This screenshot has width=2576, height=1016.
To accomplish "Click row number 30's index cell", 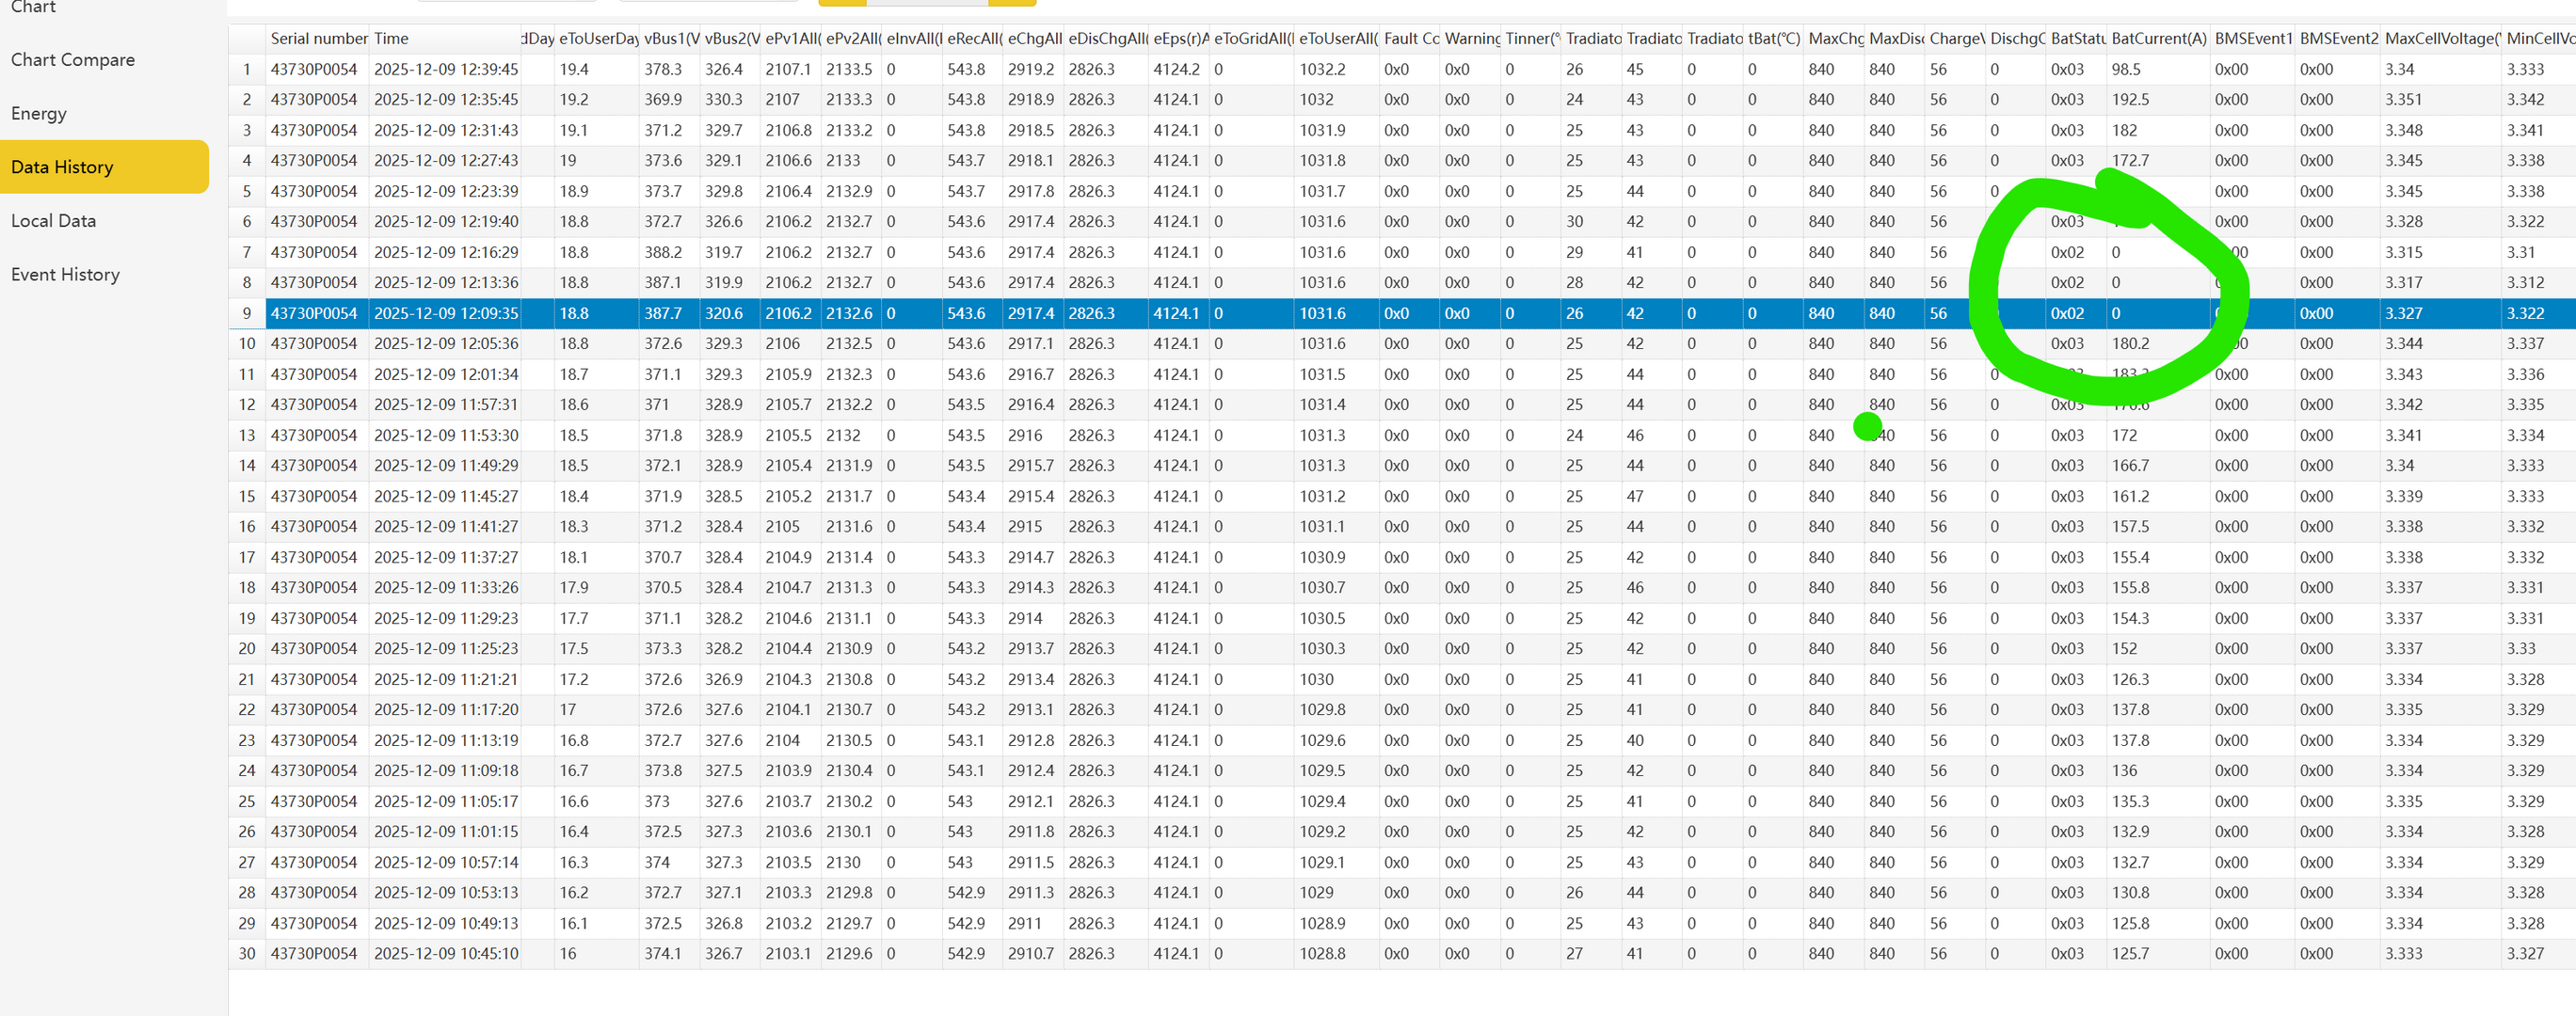I will pyautogui.click(x=247, y=953).
